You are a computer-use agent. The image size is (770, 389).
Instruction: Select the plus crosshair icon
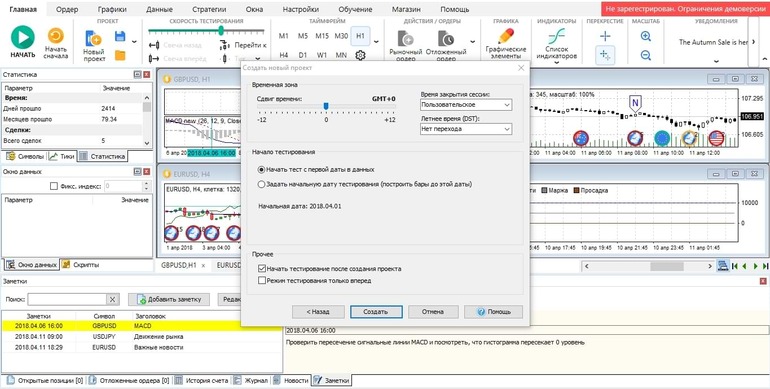tap(605, 36)
